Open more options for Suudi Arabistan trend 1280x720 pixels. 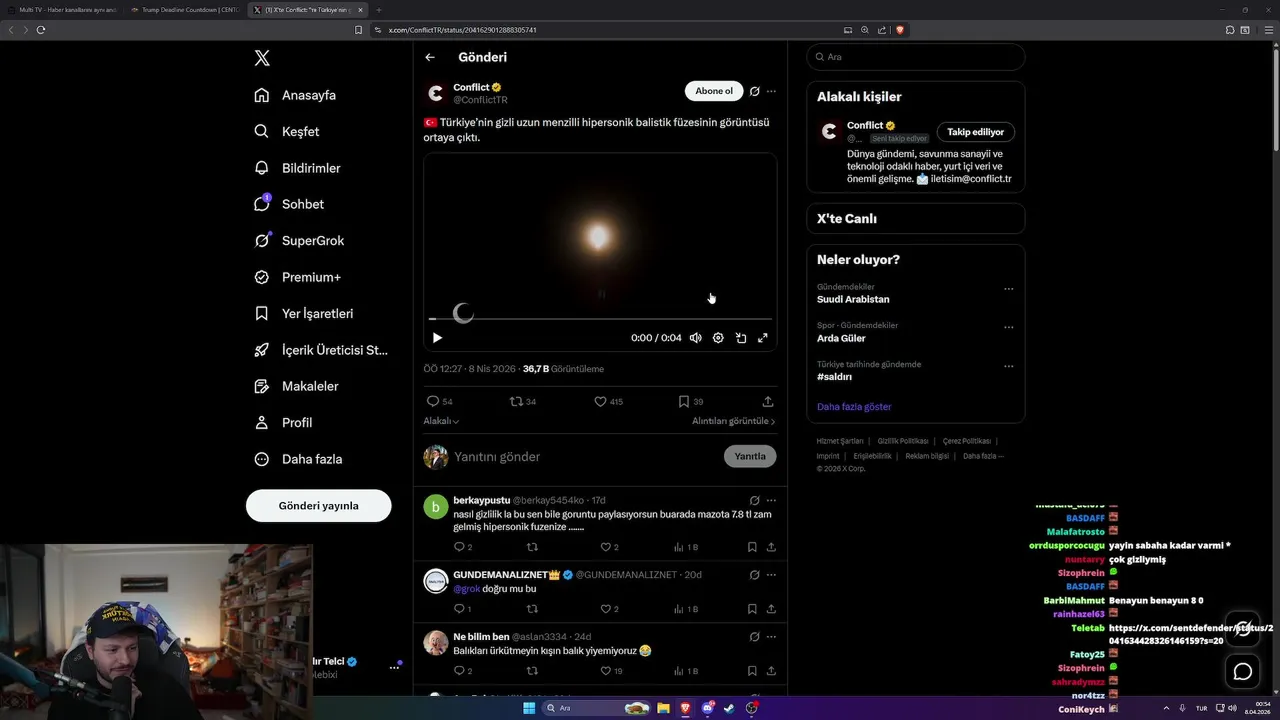(x=1008, y=289)
